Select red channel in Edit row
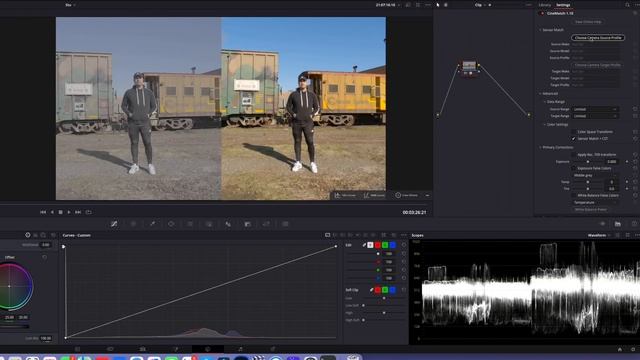640x360 pixels. tap(378, 245)
